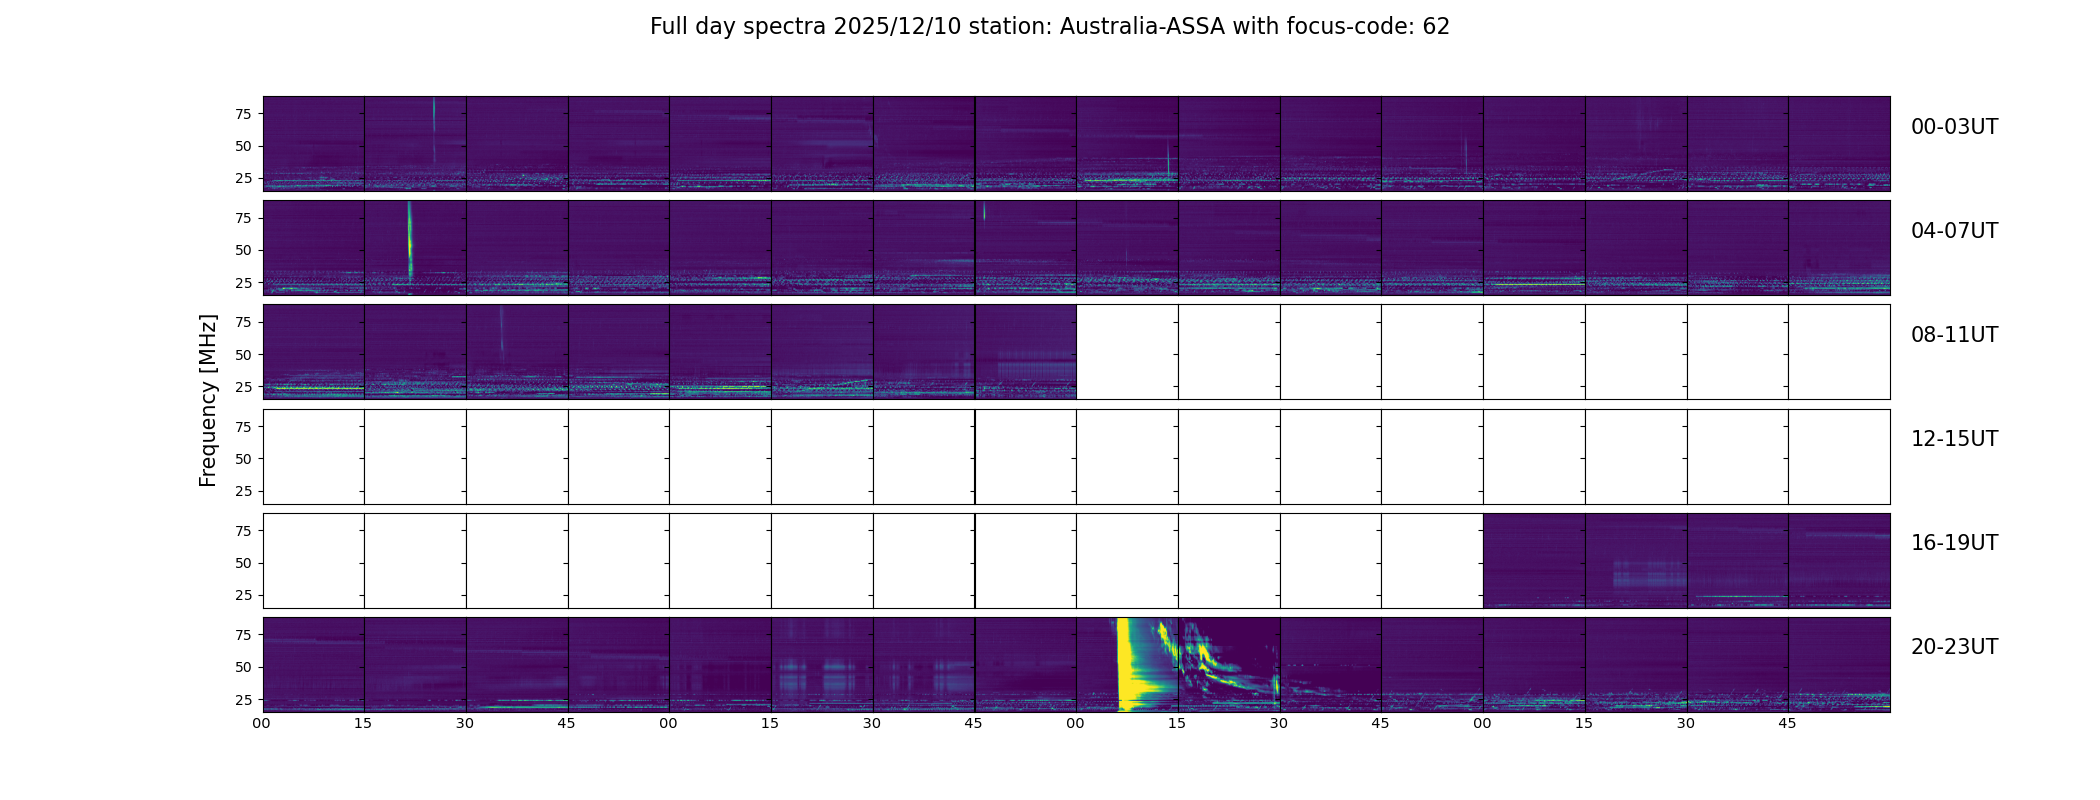Click the Frequency [MHz] axis label
The image size is (2100, 800).
point(208,400)
